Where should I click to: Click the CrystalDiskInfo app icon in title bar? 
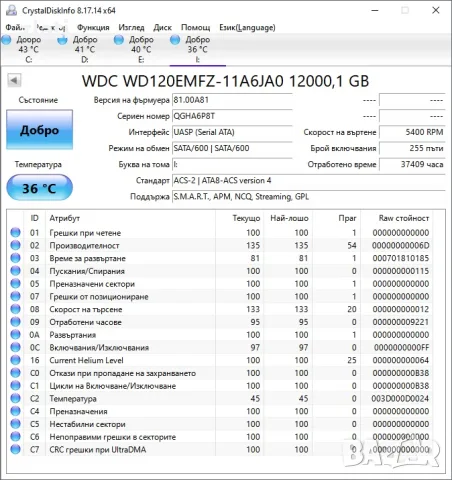pyautogui.click(x=11, y=10)
